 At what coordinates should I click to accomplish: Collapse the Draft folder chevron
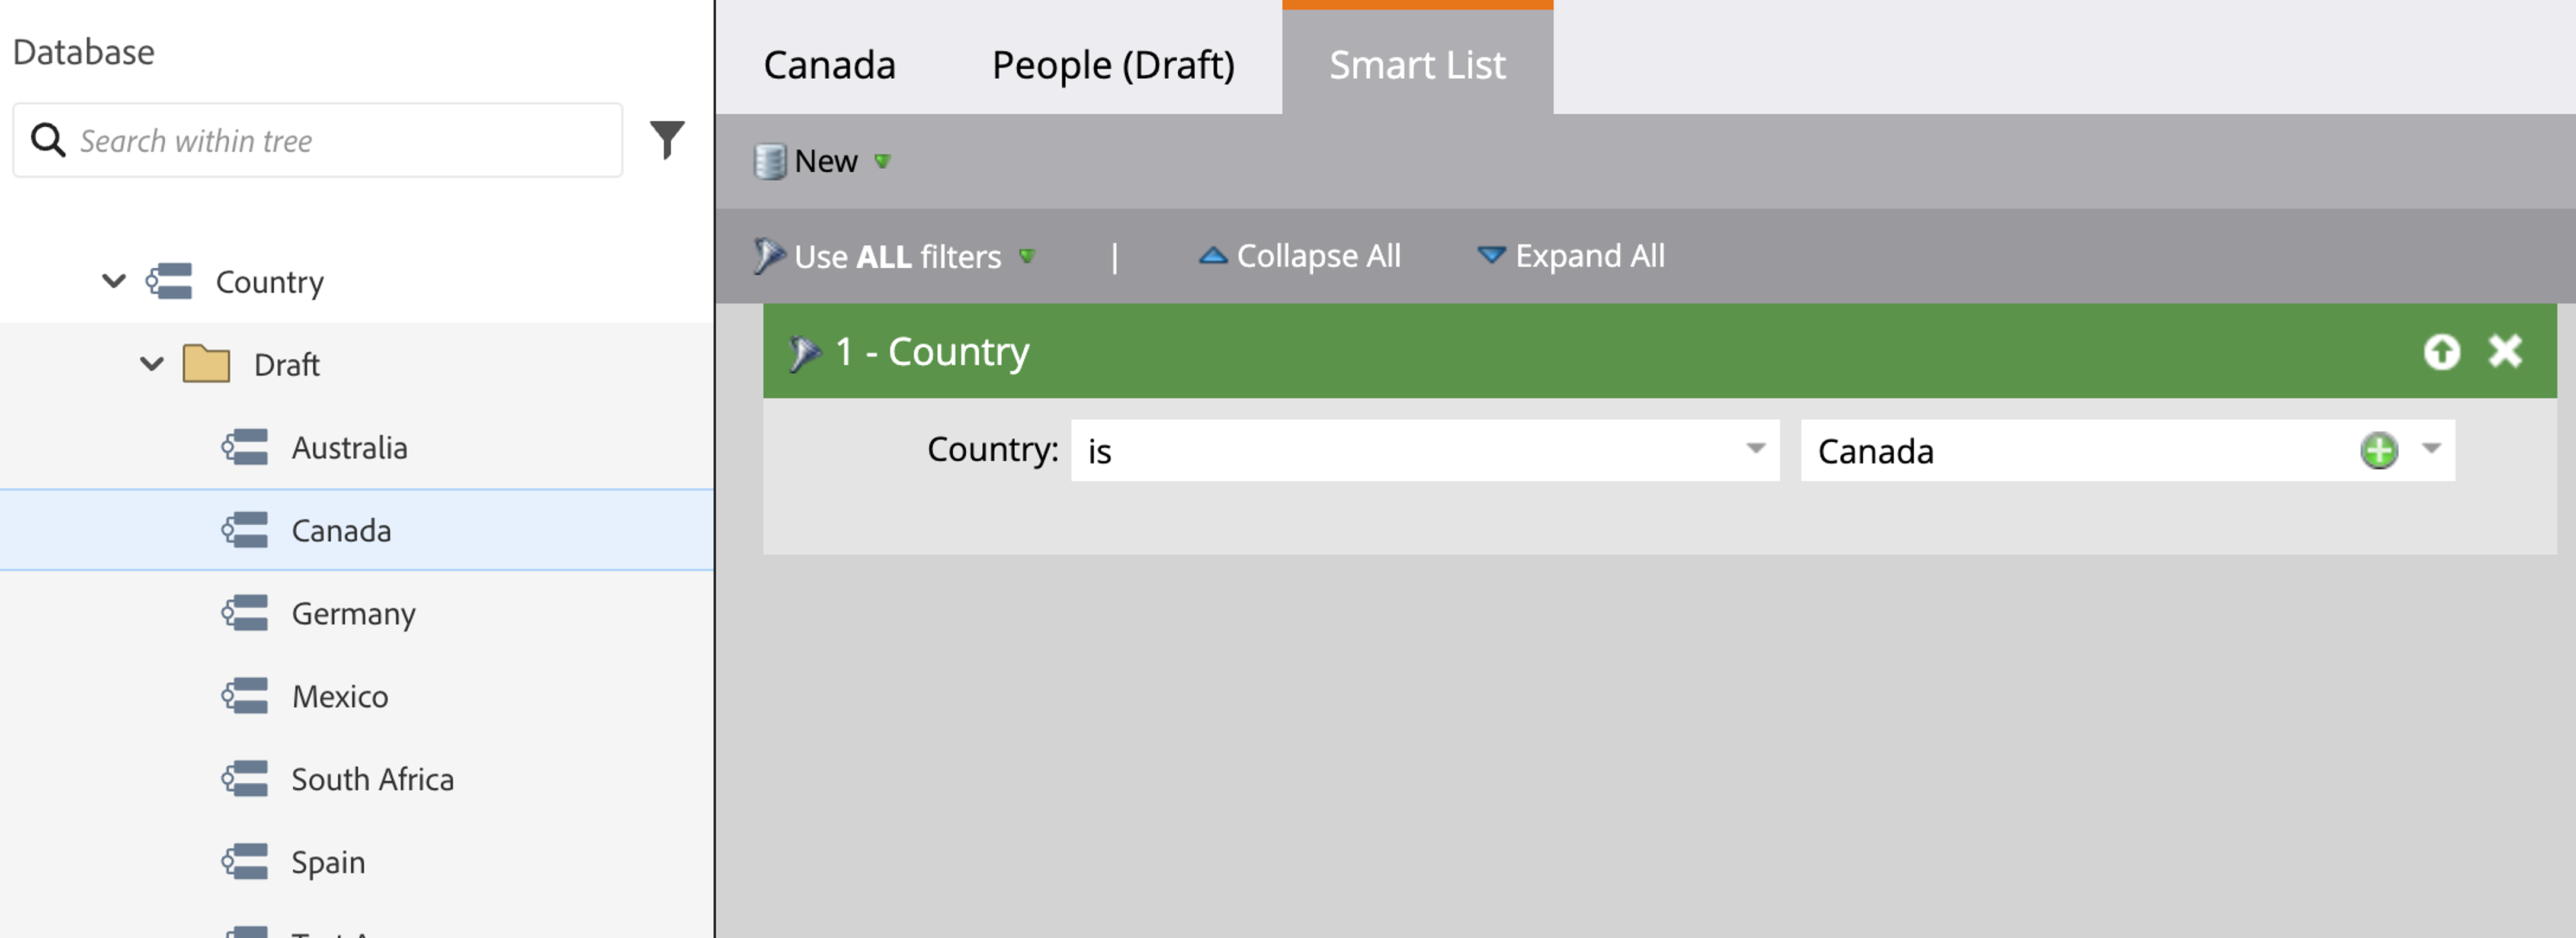[x=152, y=364]
